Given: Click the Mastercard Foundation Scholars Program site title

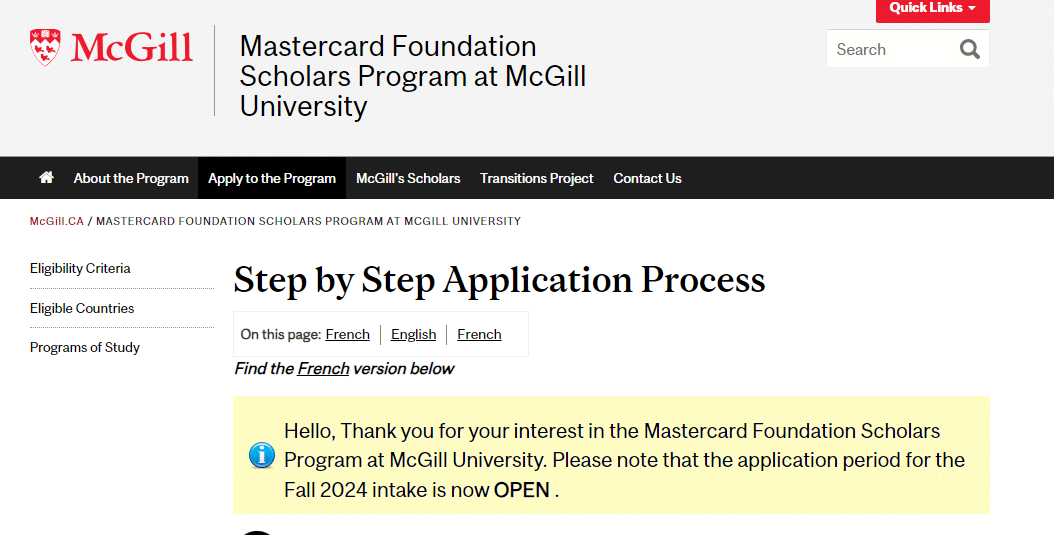Looking at the screenshot, I should (412, 76).
